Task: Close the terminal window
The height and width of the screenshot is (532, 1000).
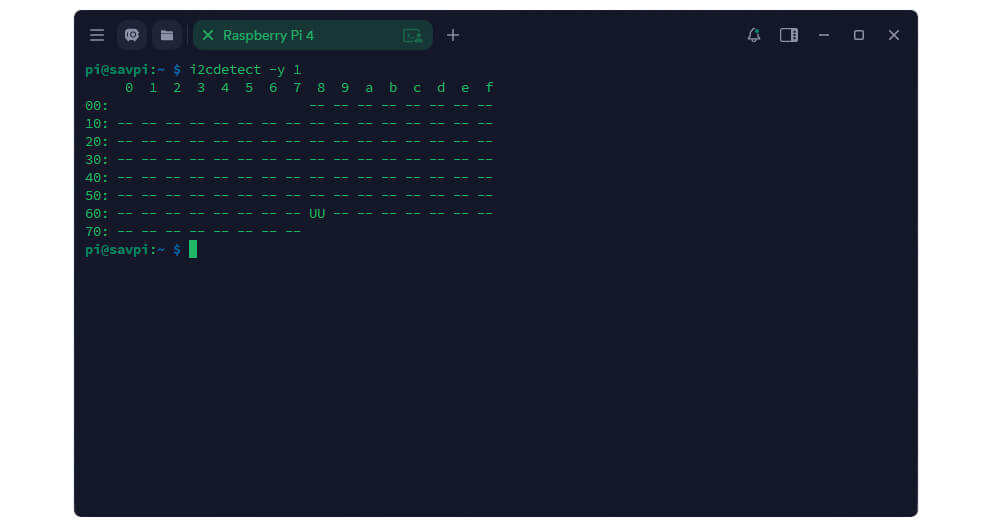Action: (x=894, y=35)
